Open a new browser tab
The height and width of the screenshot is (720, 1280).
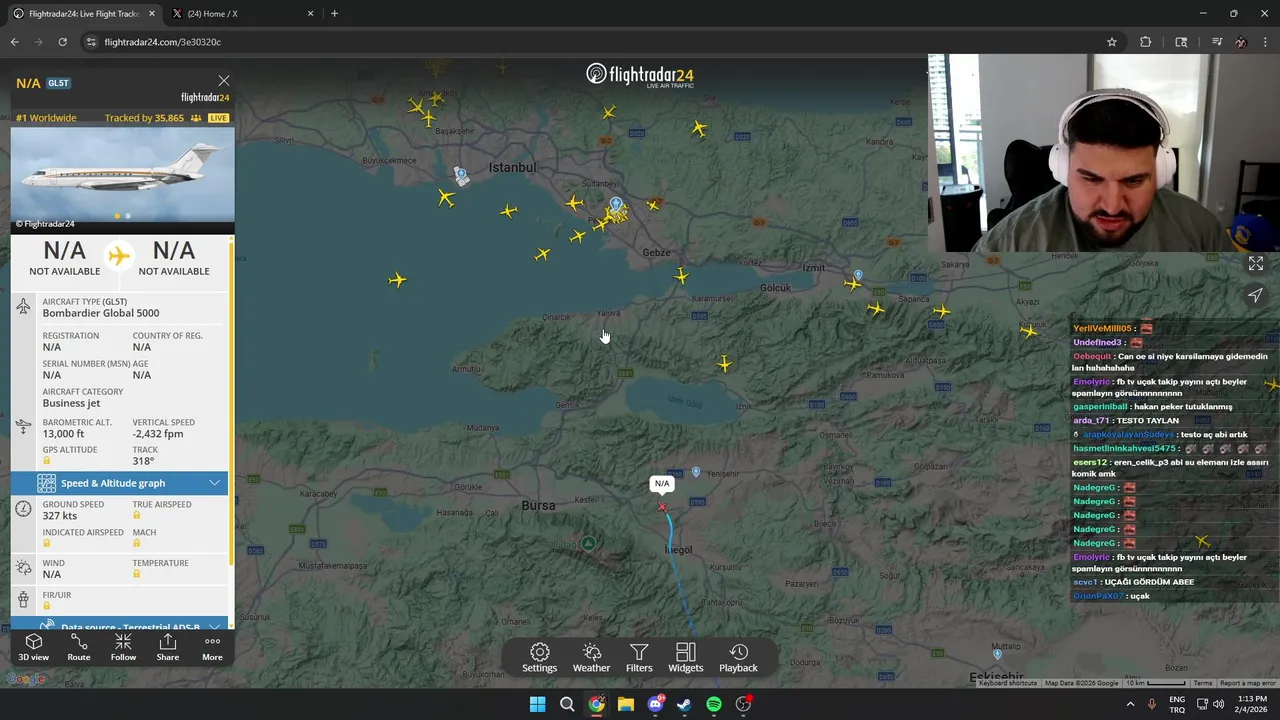click(334, 14)
